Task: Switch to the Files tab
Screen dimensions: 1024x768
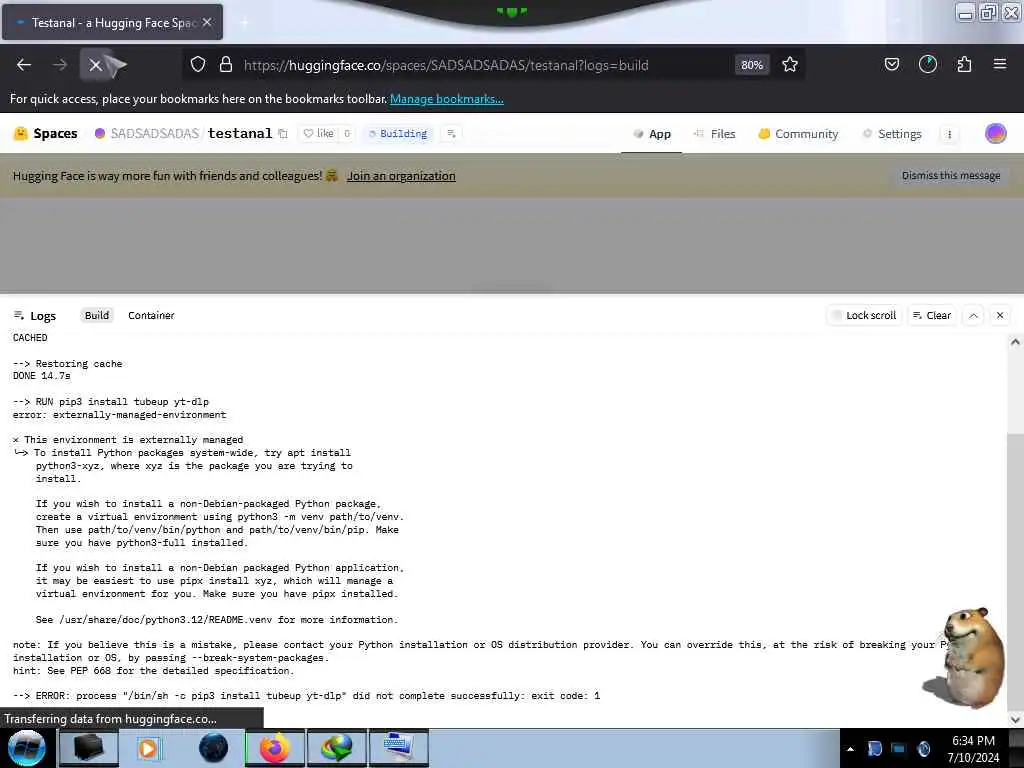Action: (x=714, y=134)
